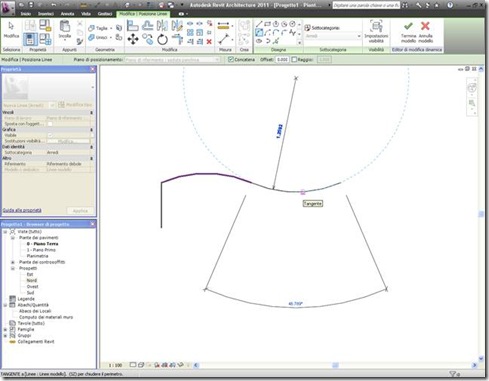Click the help question mark icon
The width and height of the screenshot is (489, 381).
point(450,5)
